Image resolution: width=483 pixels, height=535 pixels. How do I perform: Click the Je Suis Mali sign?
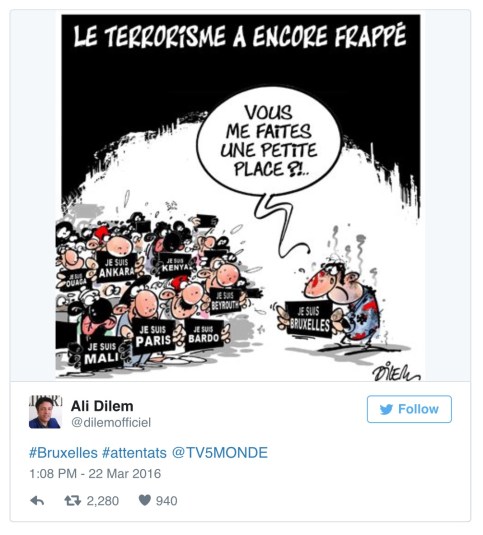(x=101, y=353)
